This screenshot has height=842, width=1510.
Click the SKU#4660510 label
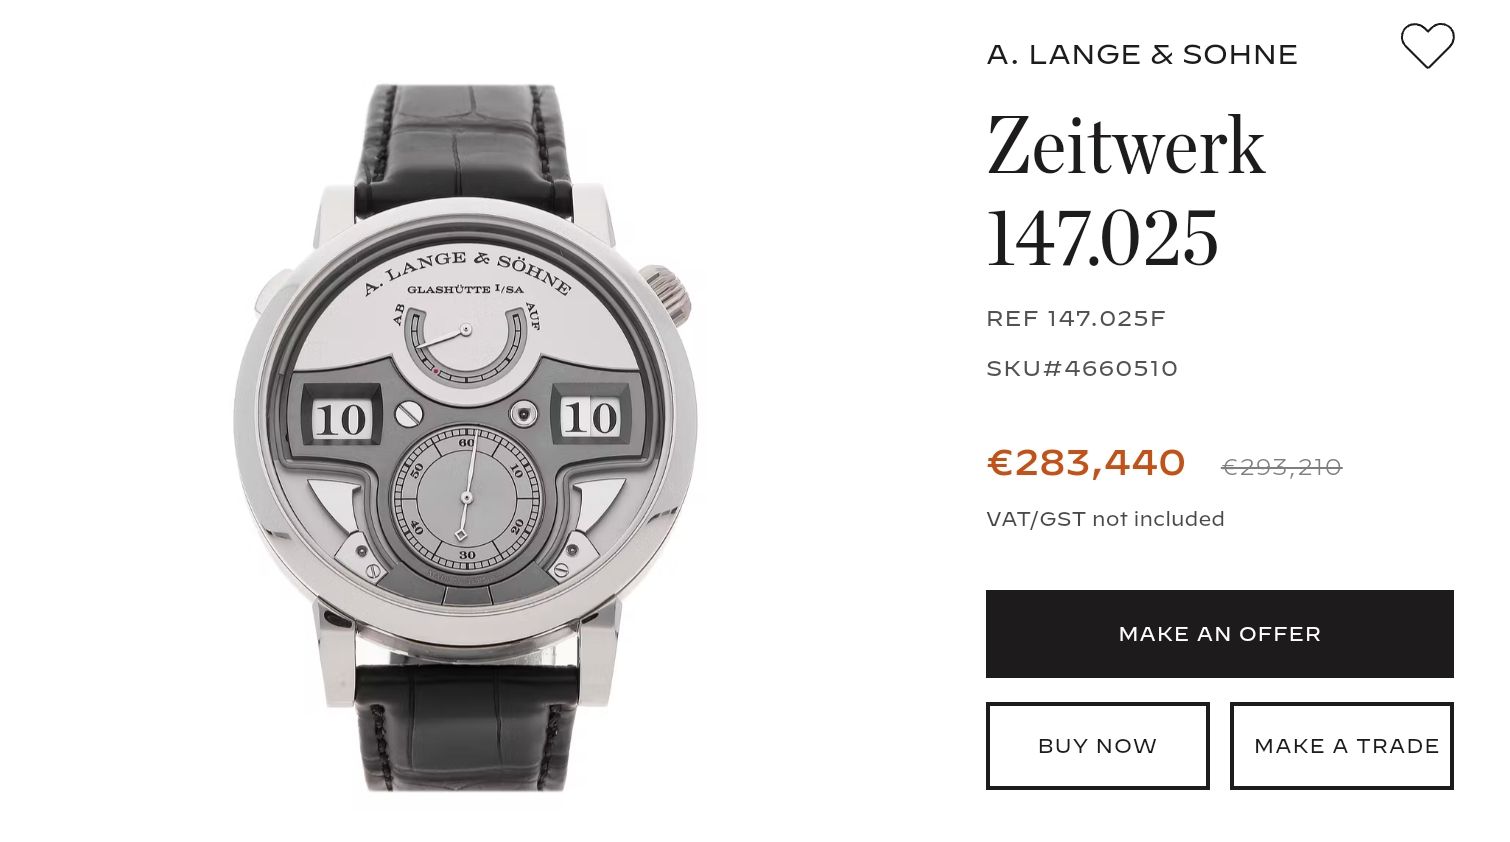tap(1082, 369)
